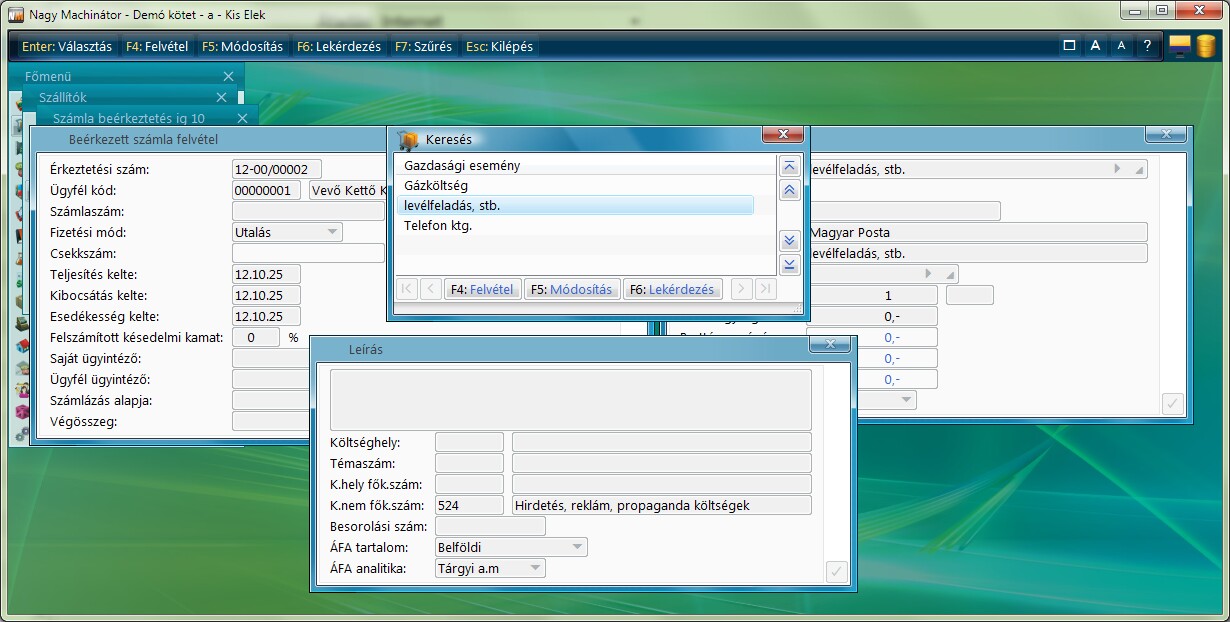Select Telefon ktg. in the search list
The width and height of the screenshot is (1230, 622).
[438, 226]
